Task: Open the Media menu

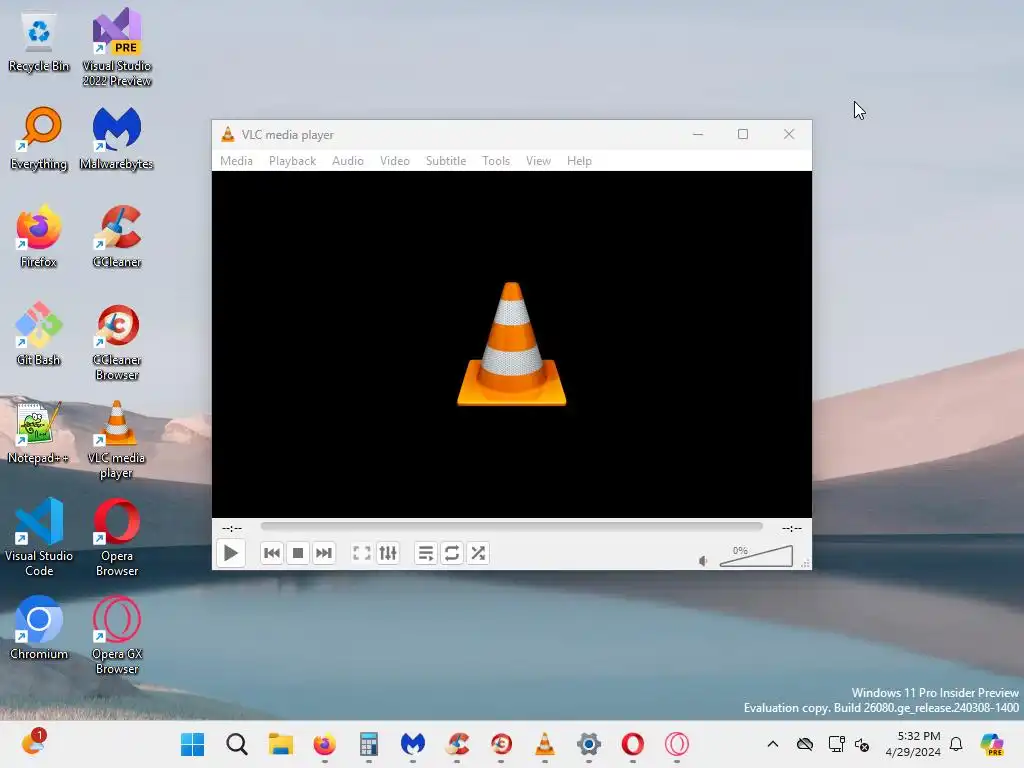Action: [x=236, y=161]
